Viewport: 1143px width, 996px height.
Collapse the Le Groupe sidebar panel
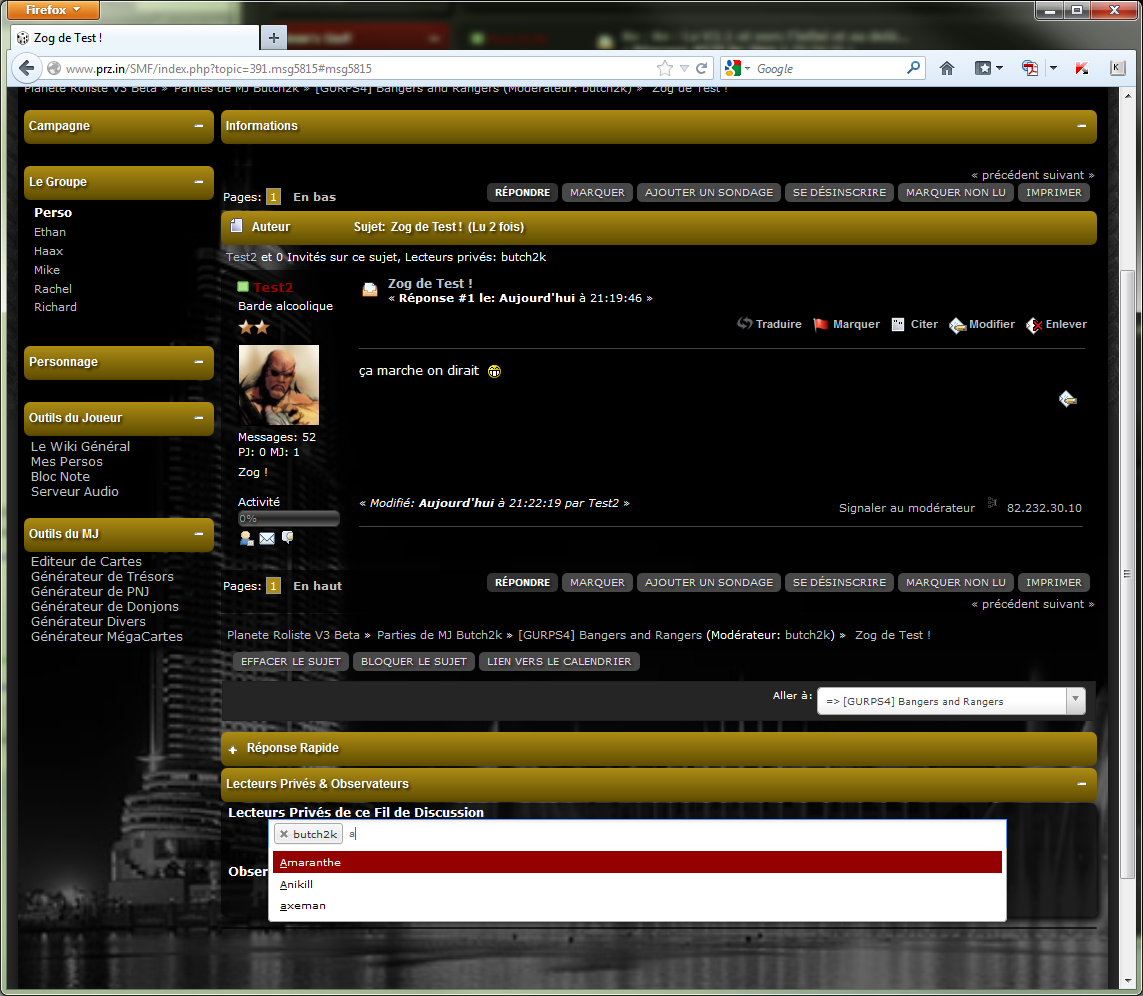[x=199, y=182]
